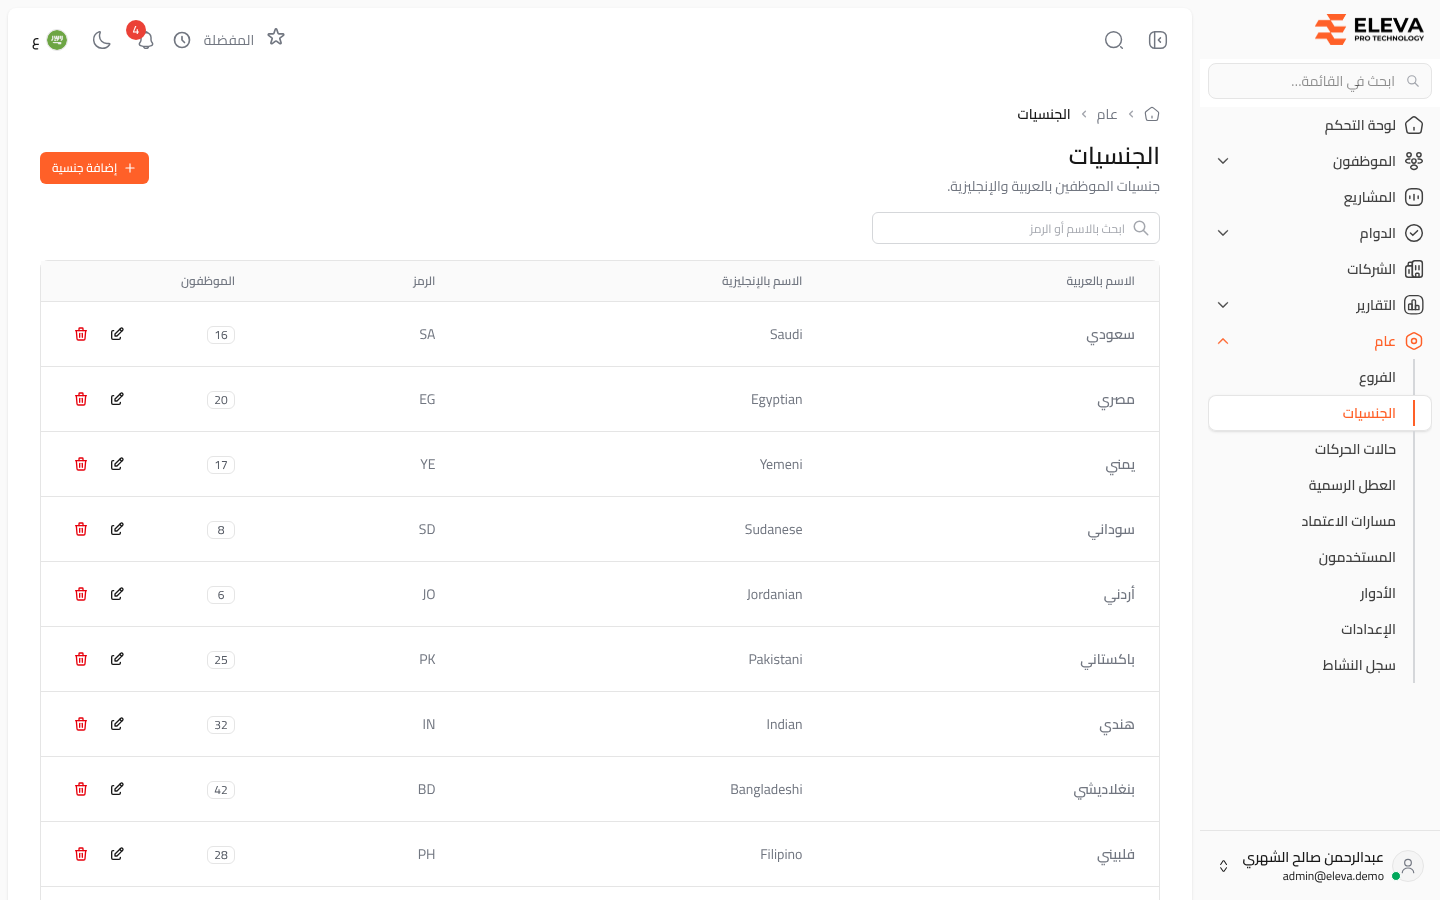Edit the Sudanese nationality row
The image size is (1440, 900).
117,529
